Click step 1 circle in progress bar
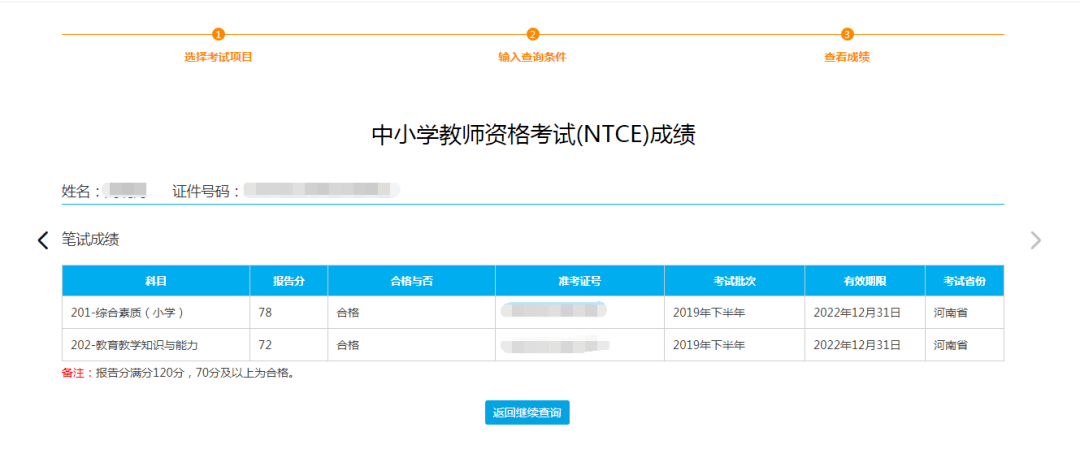Image resolution: width=1080 pixels, height=475 pixels. pos(218,34)
